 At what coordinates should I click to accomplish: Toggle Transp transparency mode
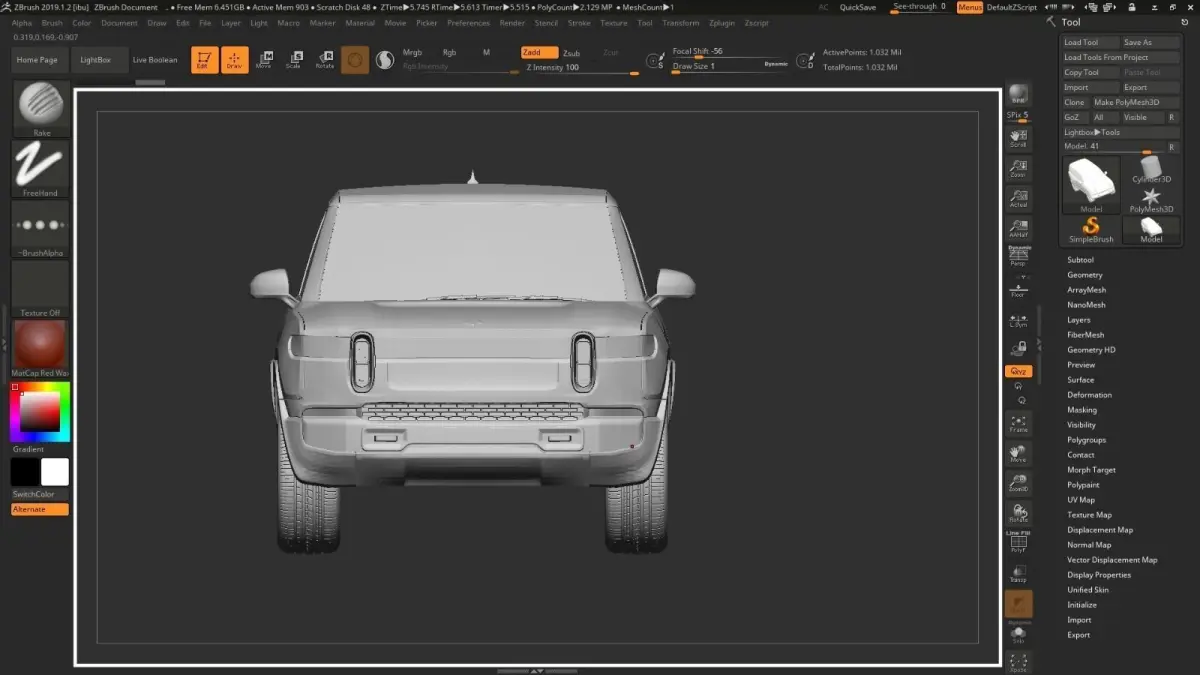pyautogui.click(x=1018, y=573)
